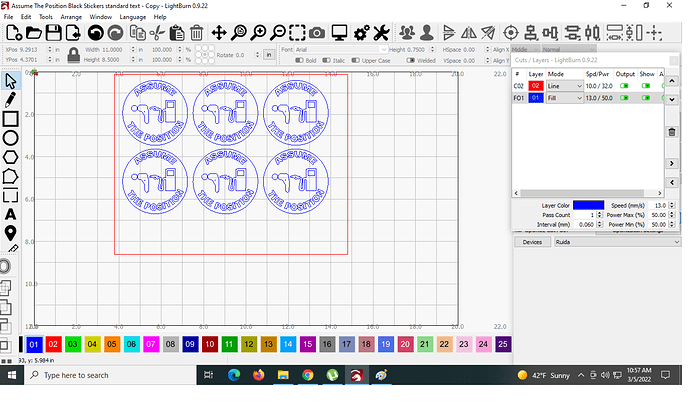689x405 pixels.
Task: Select the Polygon drawing tool
Action: coord(11,157)
